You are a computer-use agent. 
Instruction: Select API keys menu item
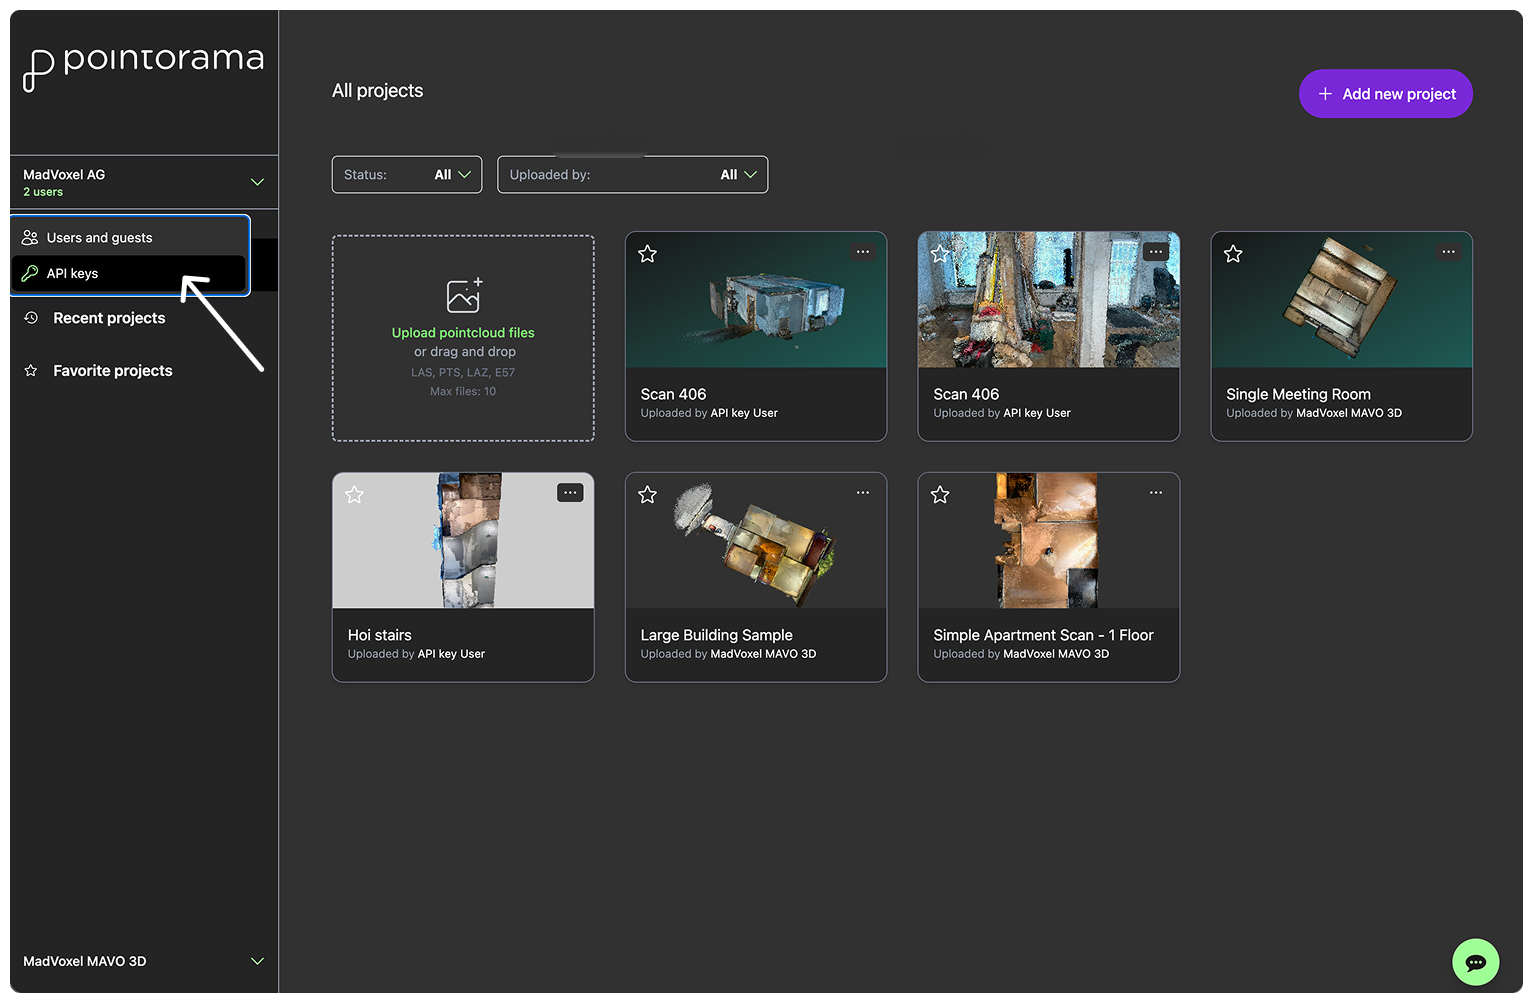[x=72, y=274]
